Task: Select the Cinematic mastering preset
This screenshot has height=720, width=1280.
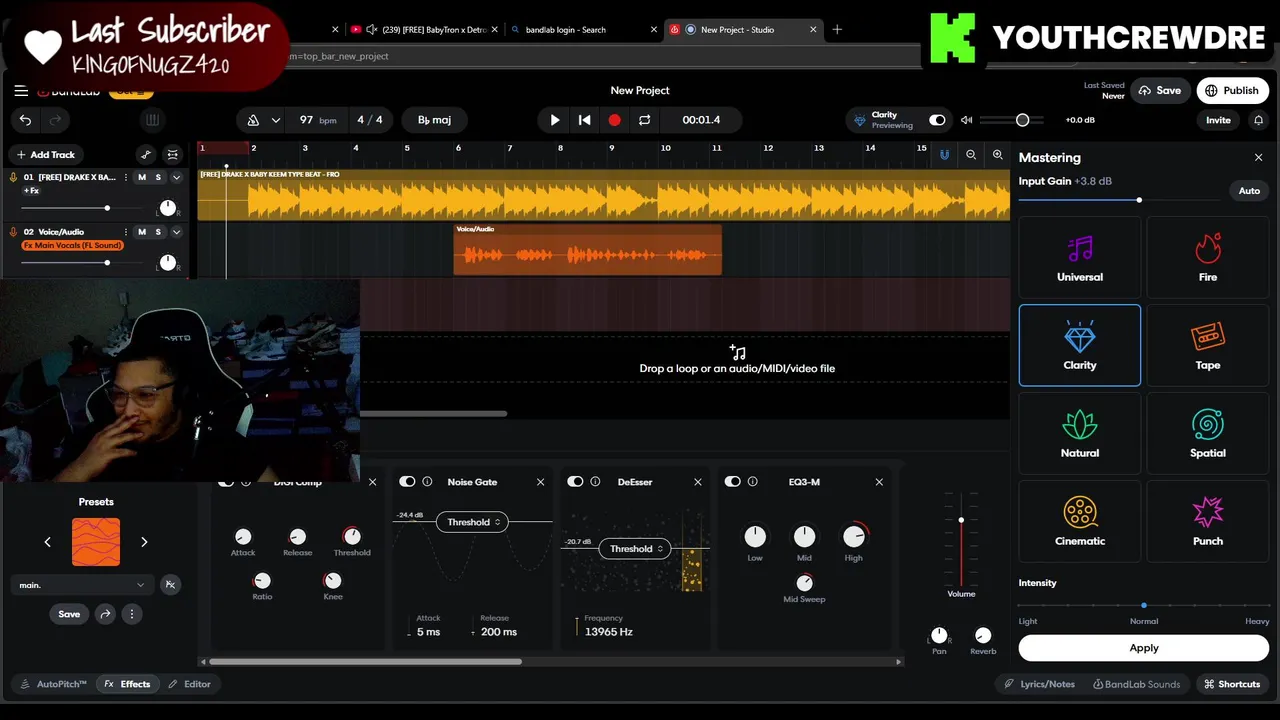Action: (x=1080, y=522)
